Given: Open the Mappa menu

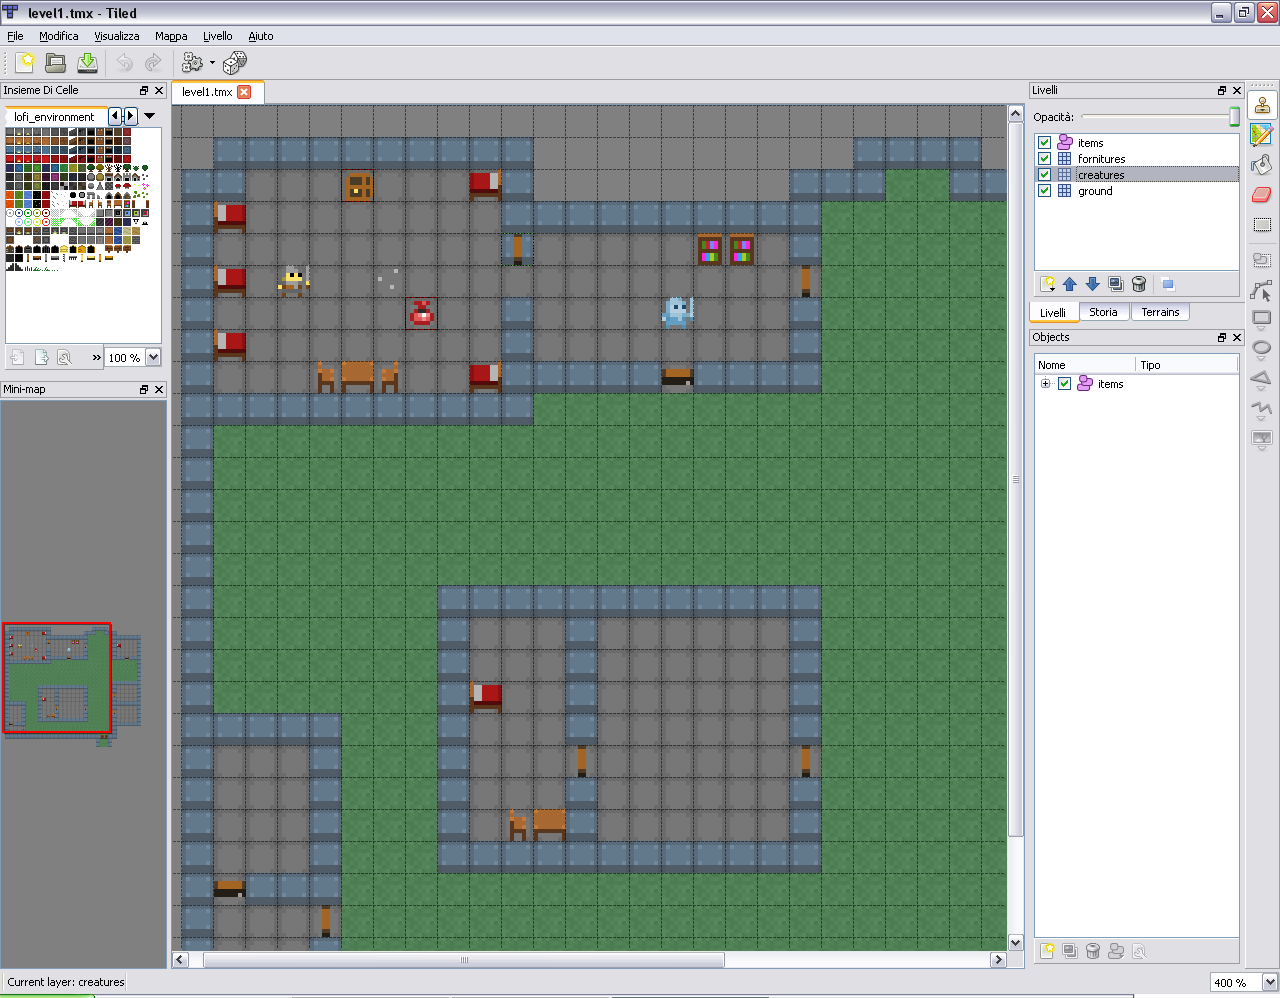Looking at the screenshot, I should pyautogui.click(x=171, y=36).
